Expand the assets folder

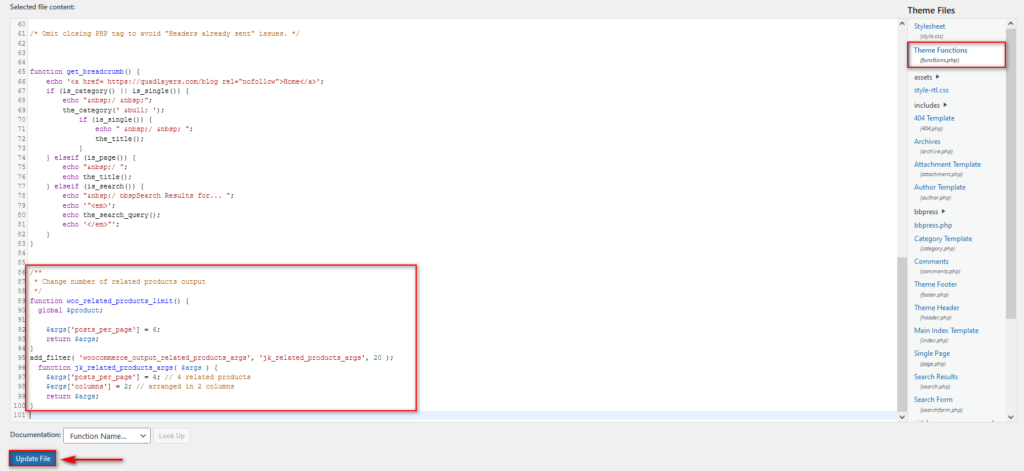point(927,77)
